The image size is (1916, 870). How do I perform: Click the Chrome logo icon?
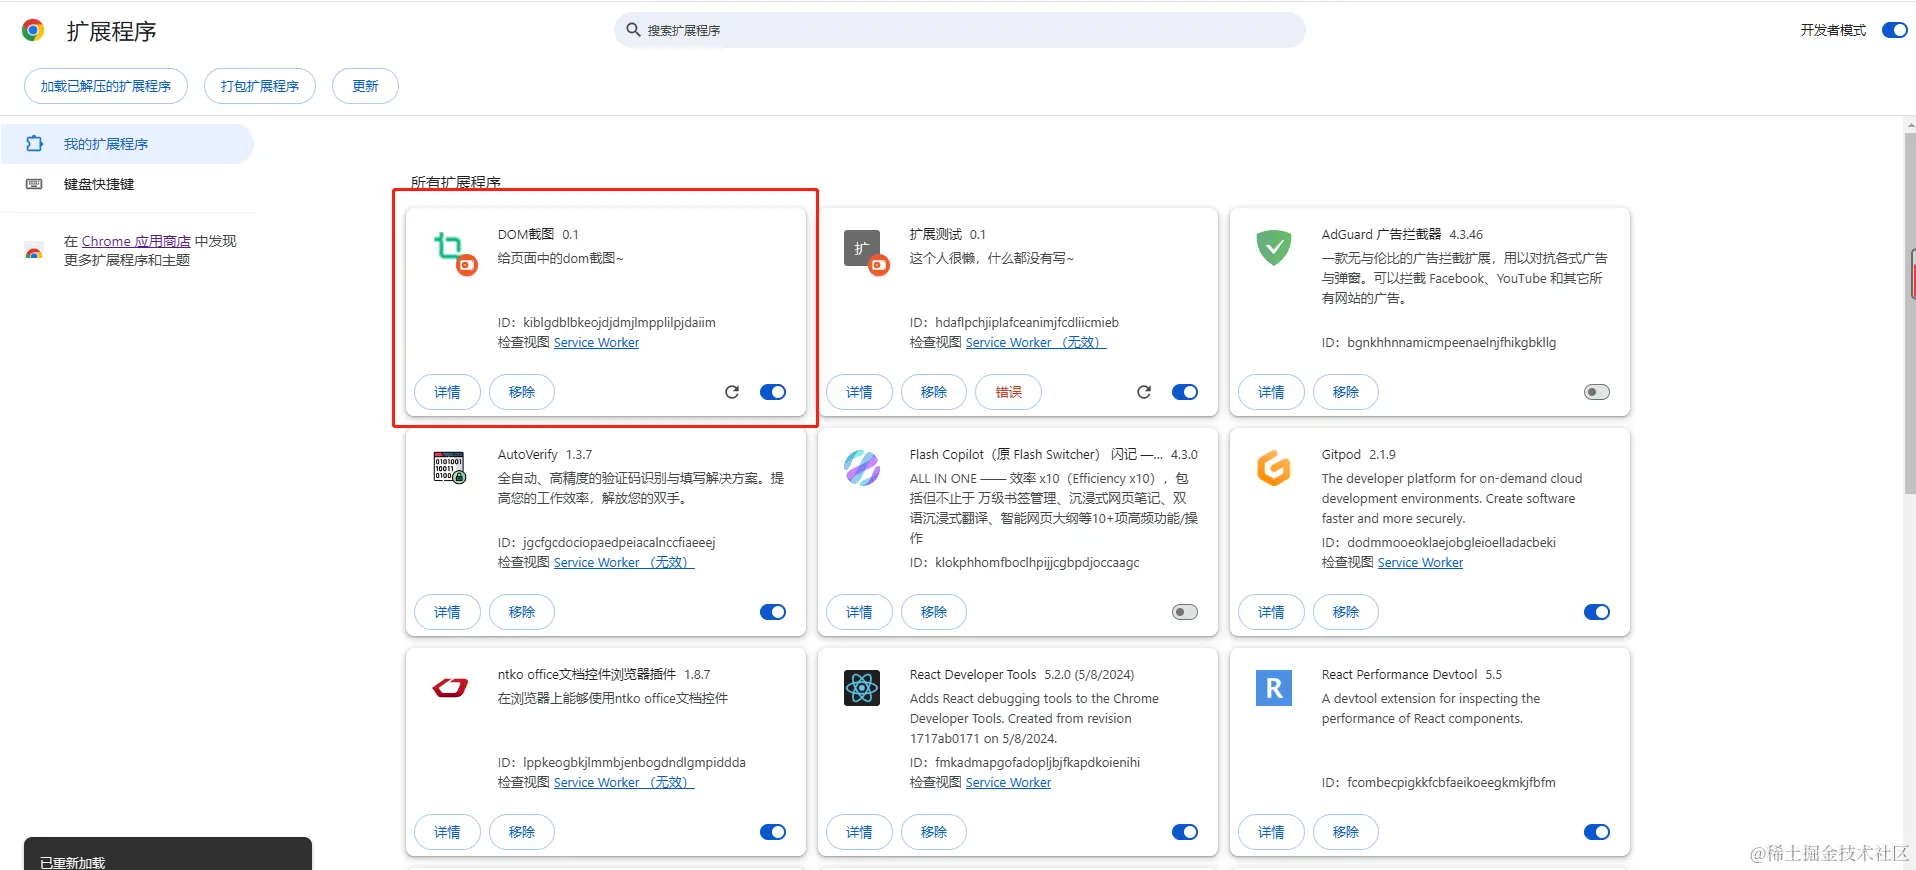click(x=33, y=30)
